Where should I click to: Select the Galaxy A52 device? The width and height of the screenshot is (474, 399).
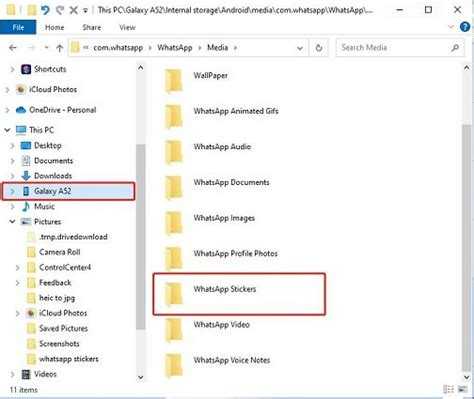[52, 191]
